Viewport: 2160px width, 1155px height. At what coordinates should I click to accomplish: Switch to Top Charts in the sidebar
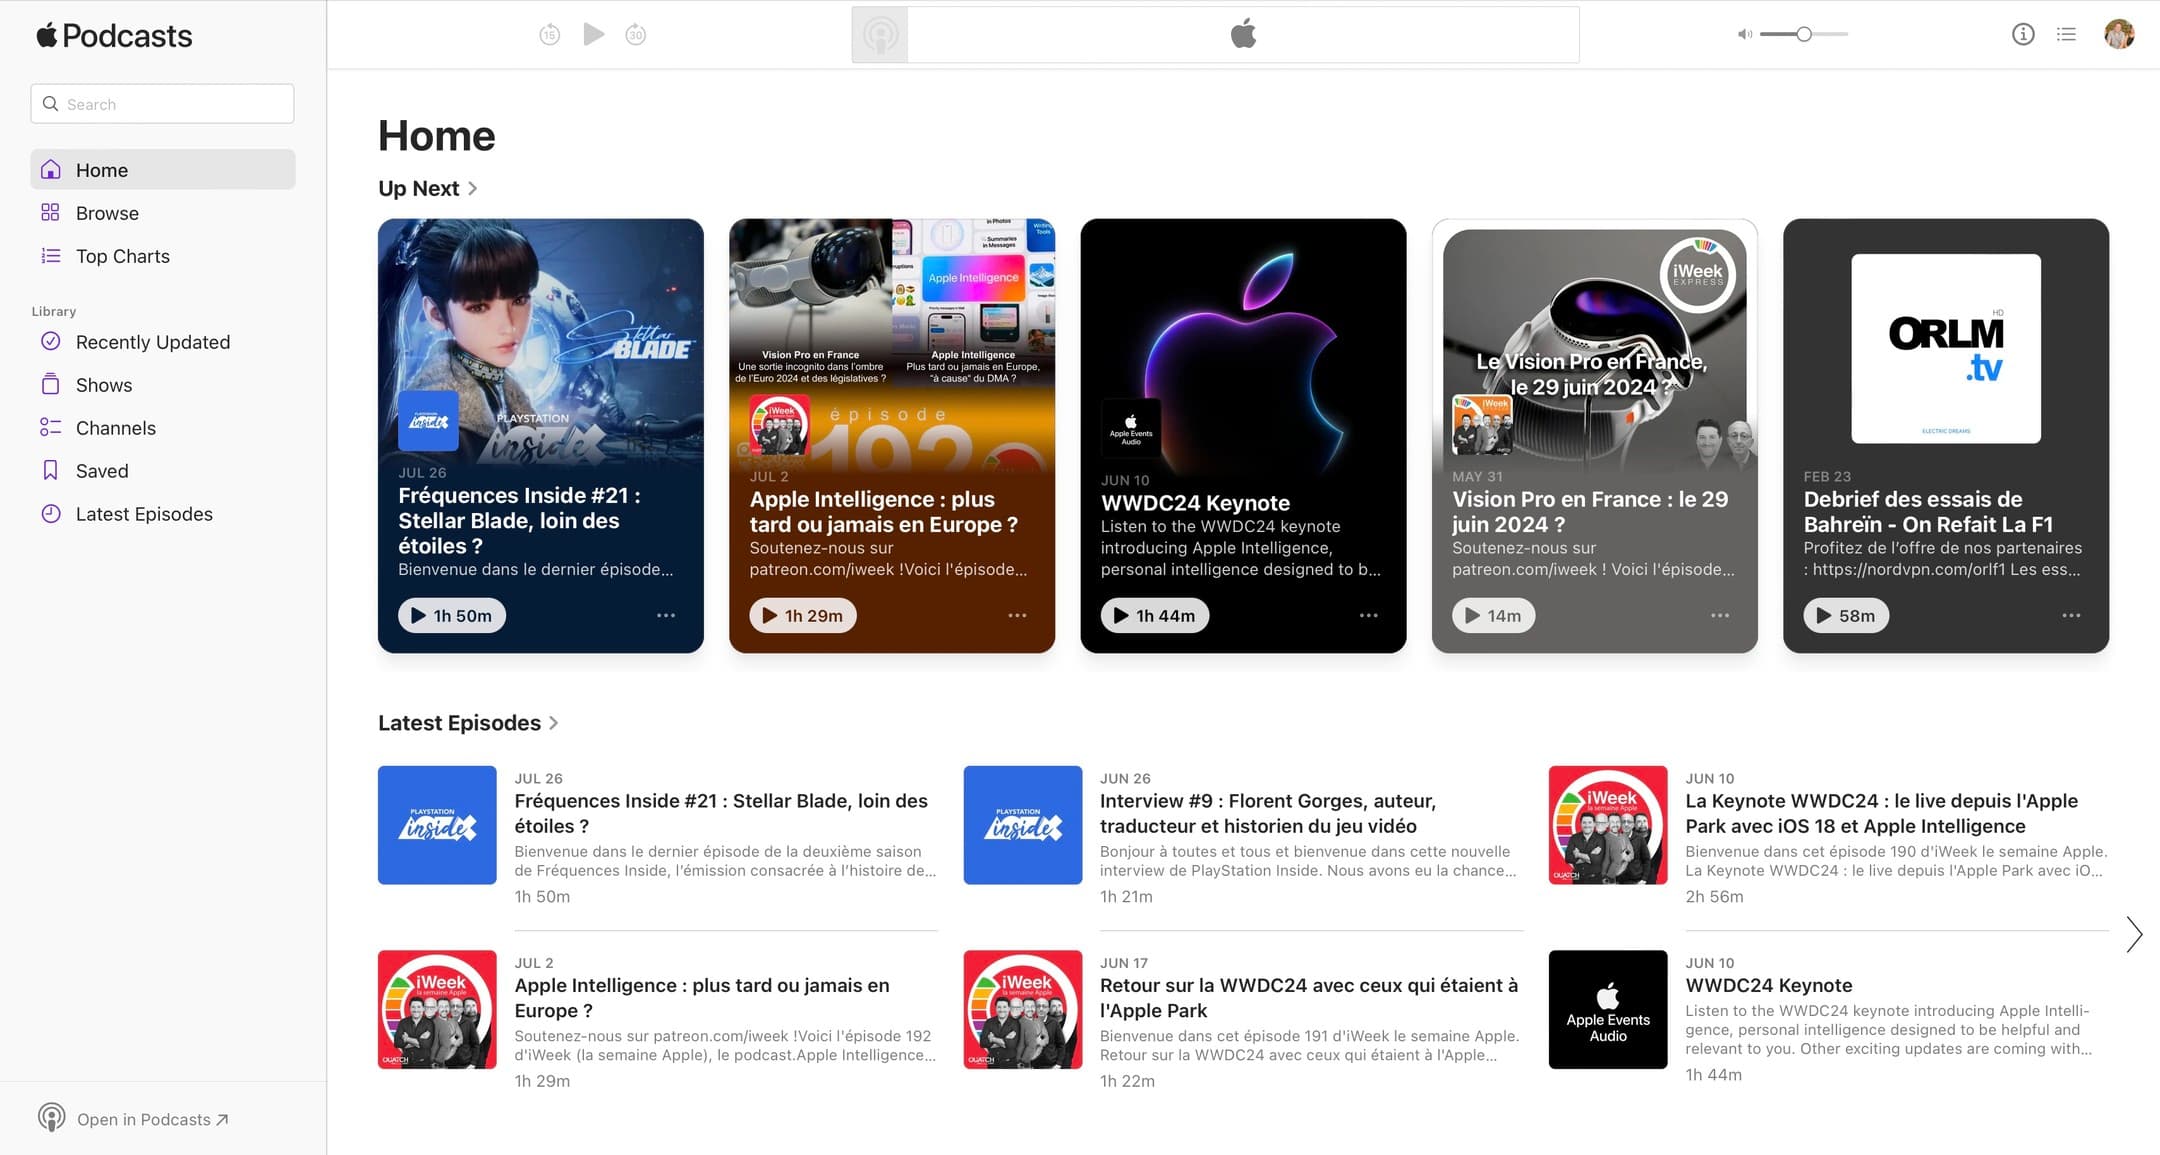[x=122, y=256]
